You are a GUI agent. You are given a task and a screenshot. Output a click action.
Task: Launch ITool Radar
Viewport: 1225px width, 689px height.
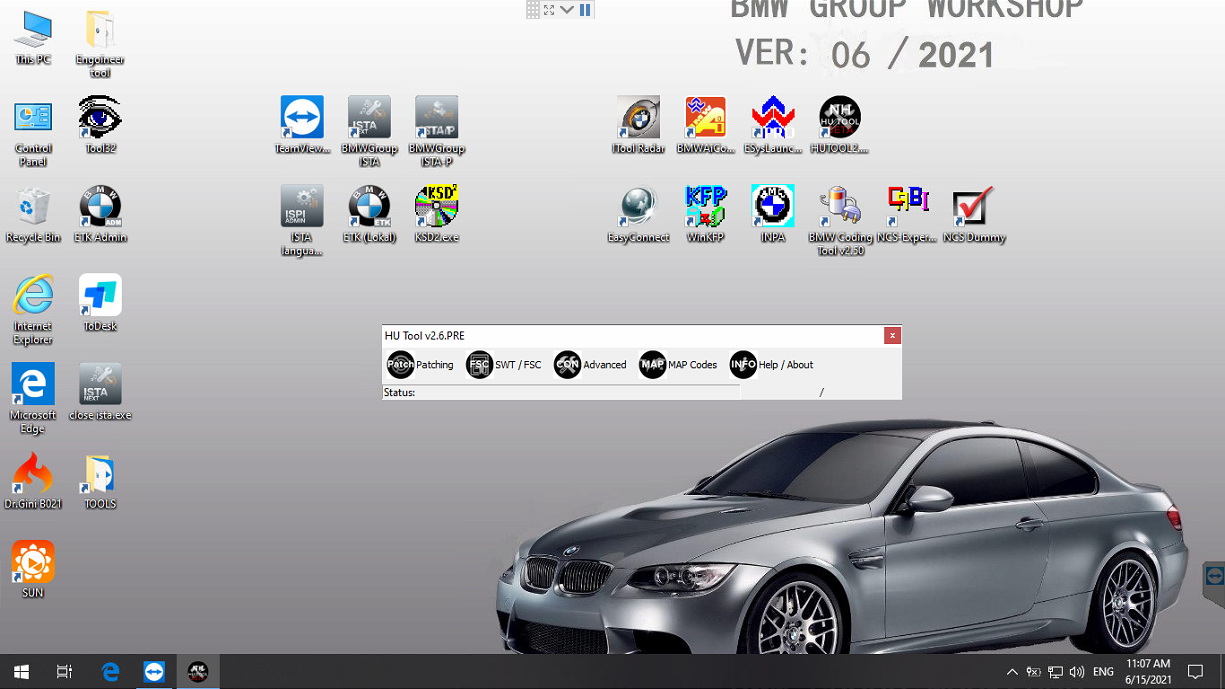pos(638,126)
